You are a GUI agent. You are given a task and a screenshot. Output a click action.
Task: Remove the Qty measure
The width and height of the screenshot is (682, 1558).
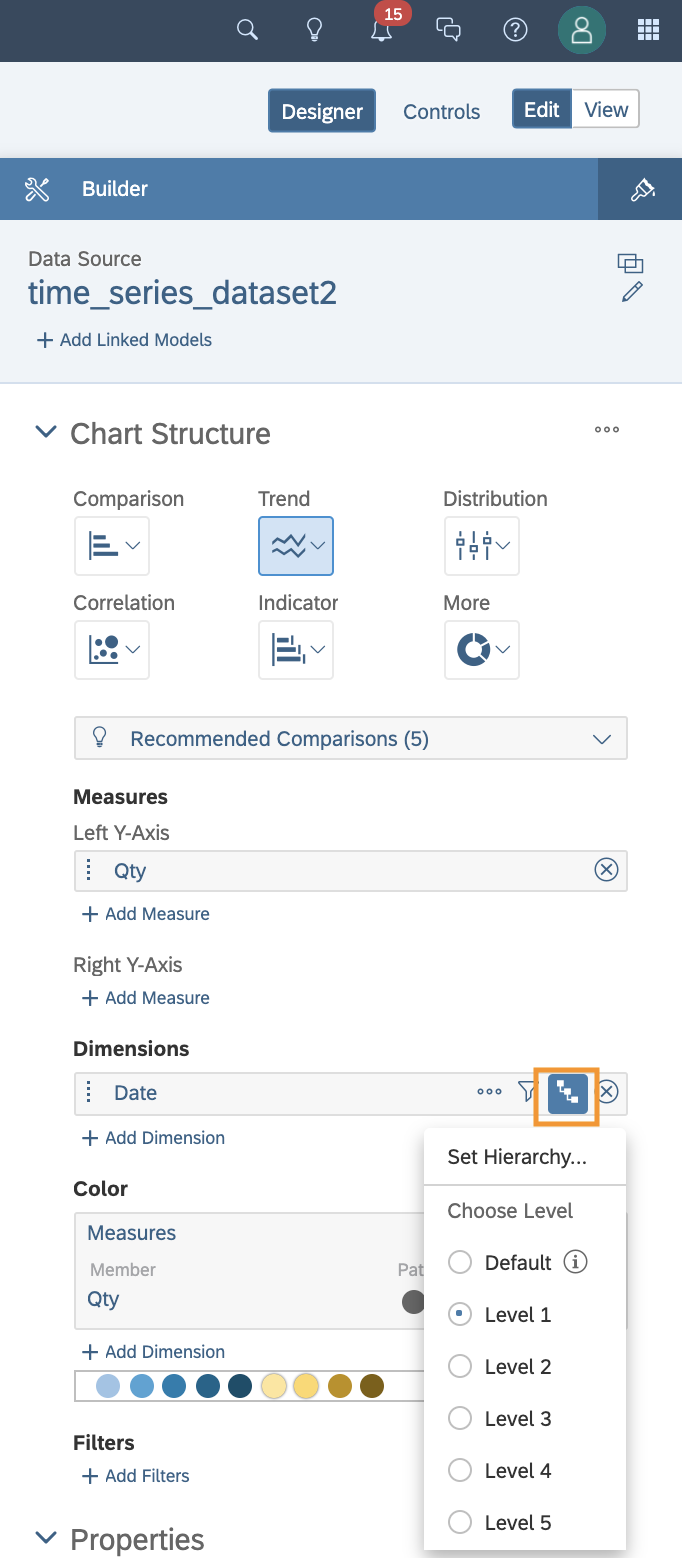point(606,870)
